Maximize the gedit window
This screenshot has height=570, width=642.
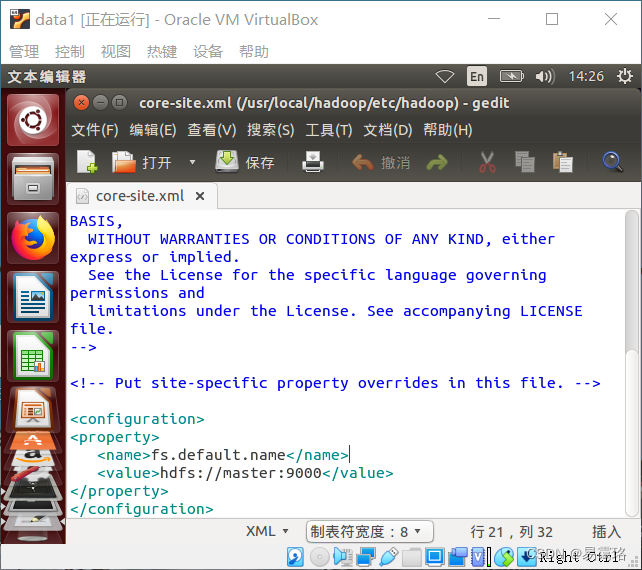(120, 102)
